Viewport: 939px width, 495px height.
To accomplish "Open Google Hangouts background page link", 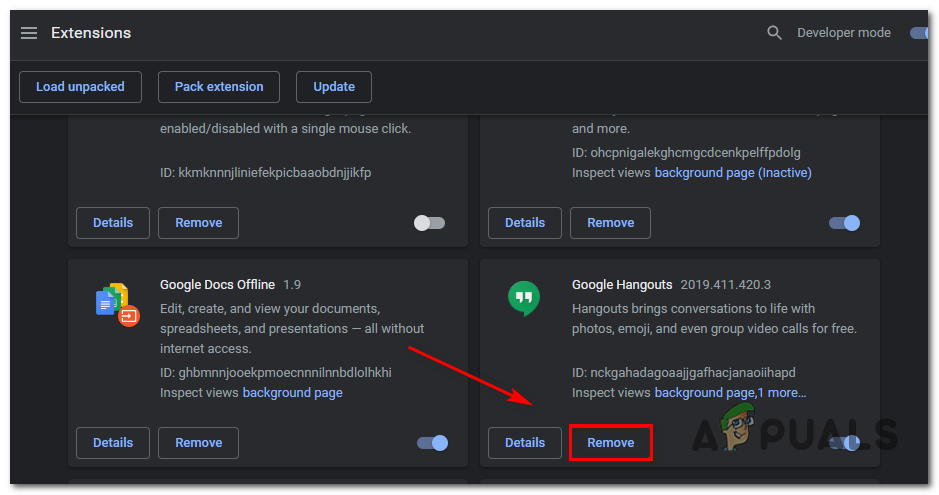I will click(704, 393).
